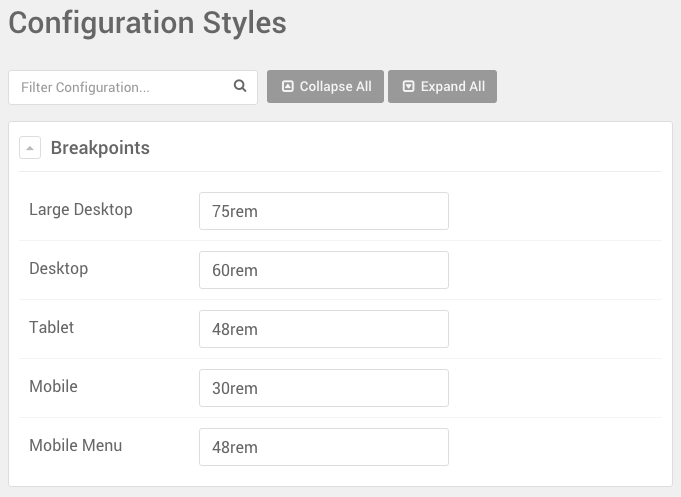Screen dimensions: 681x497
Task: Click the Mobile Menu label text
Action: [x=75, y=446]
